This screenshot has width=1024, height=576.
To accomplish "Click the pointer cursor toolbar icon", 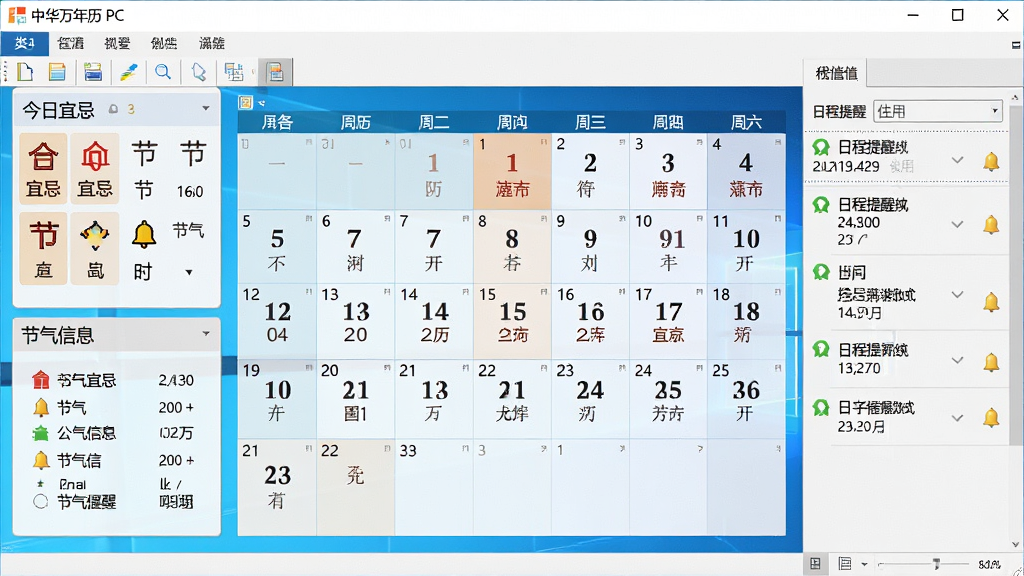I will (x=199, y=72).
